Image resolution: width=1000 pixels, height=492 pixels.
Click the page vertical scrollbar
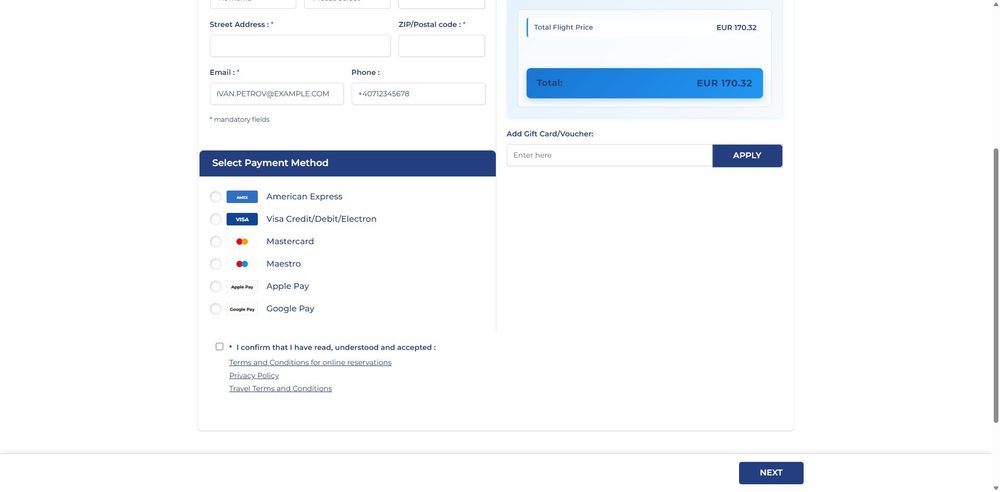click(996, 285)
